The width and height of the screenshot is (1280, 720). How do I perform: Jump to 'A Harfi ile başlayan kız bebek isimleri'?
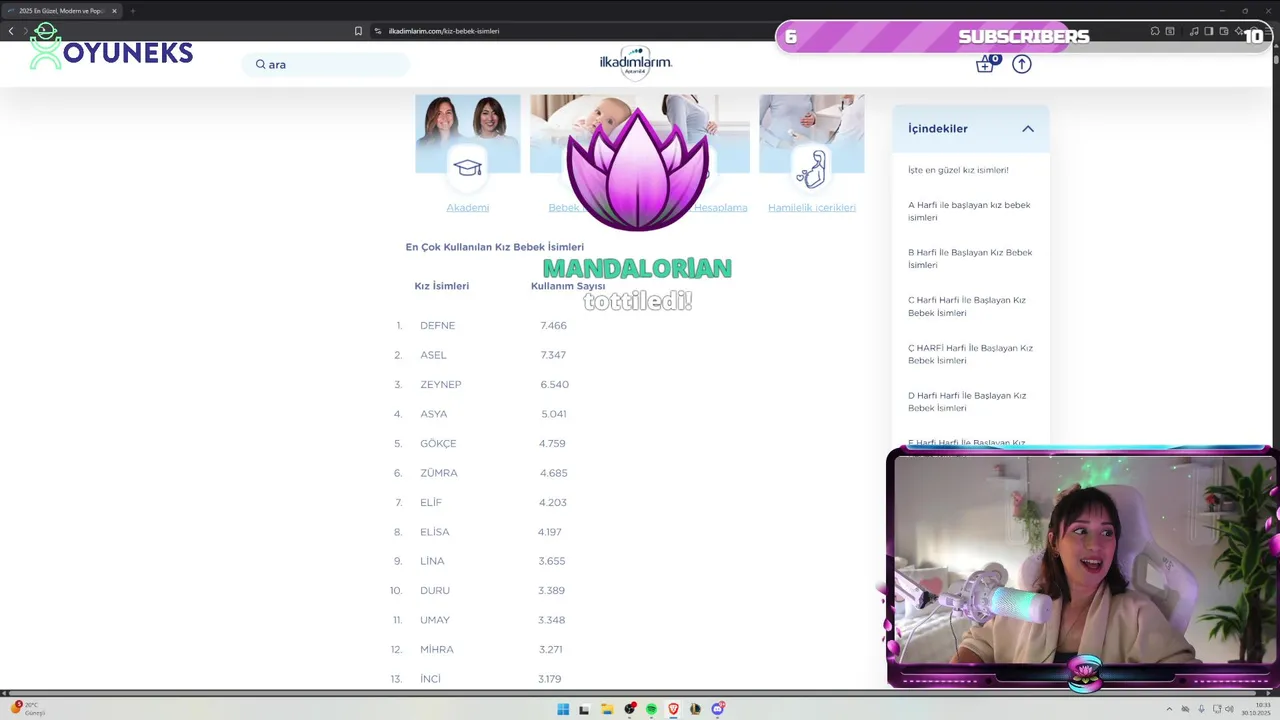click(969, 211)
